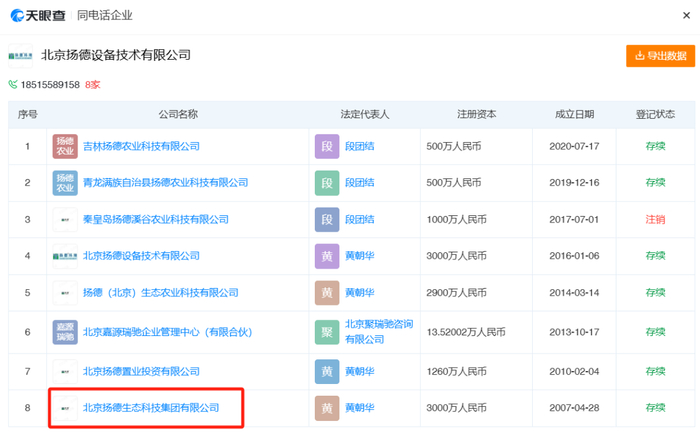This screenshot has width=700, height=432.
Task: Click founding date 2016-01-06
Action: coord(574,256)
